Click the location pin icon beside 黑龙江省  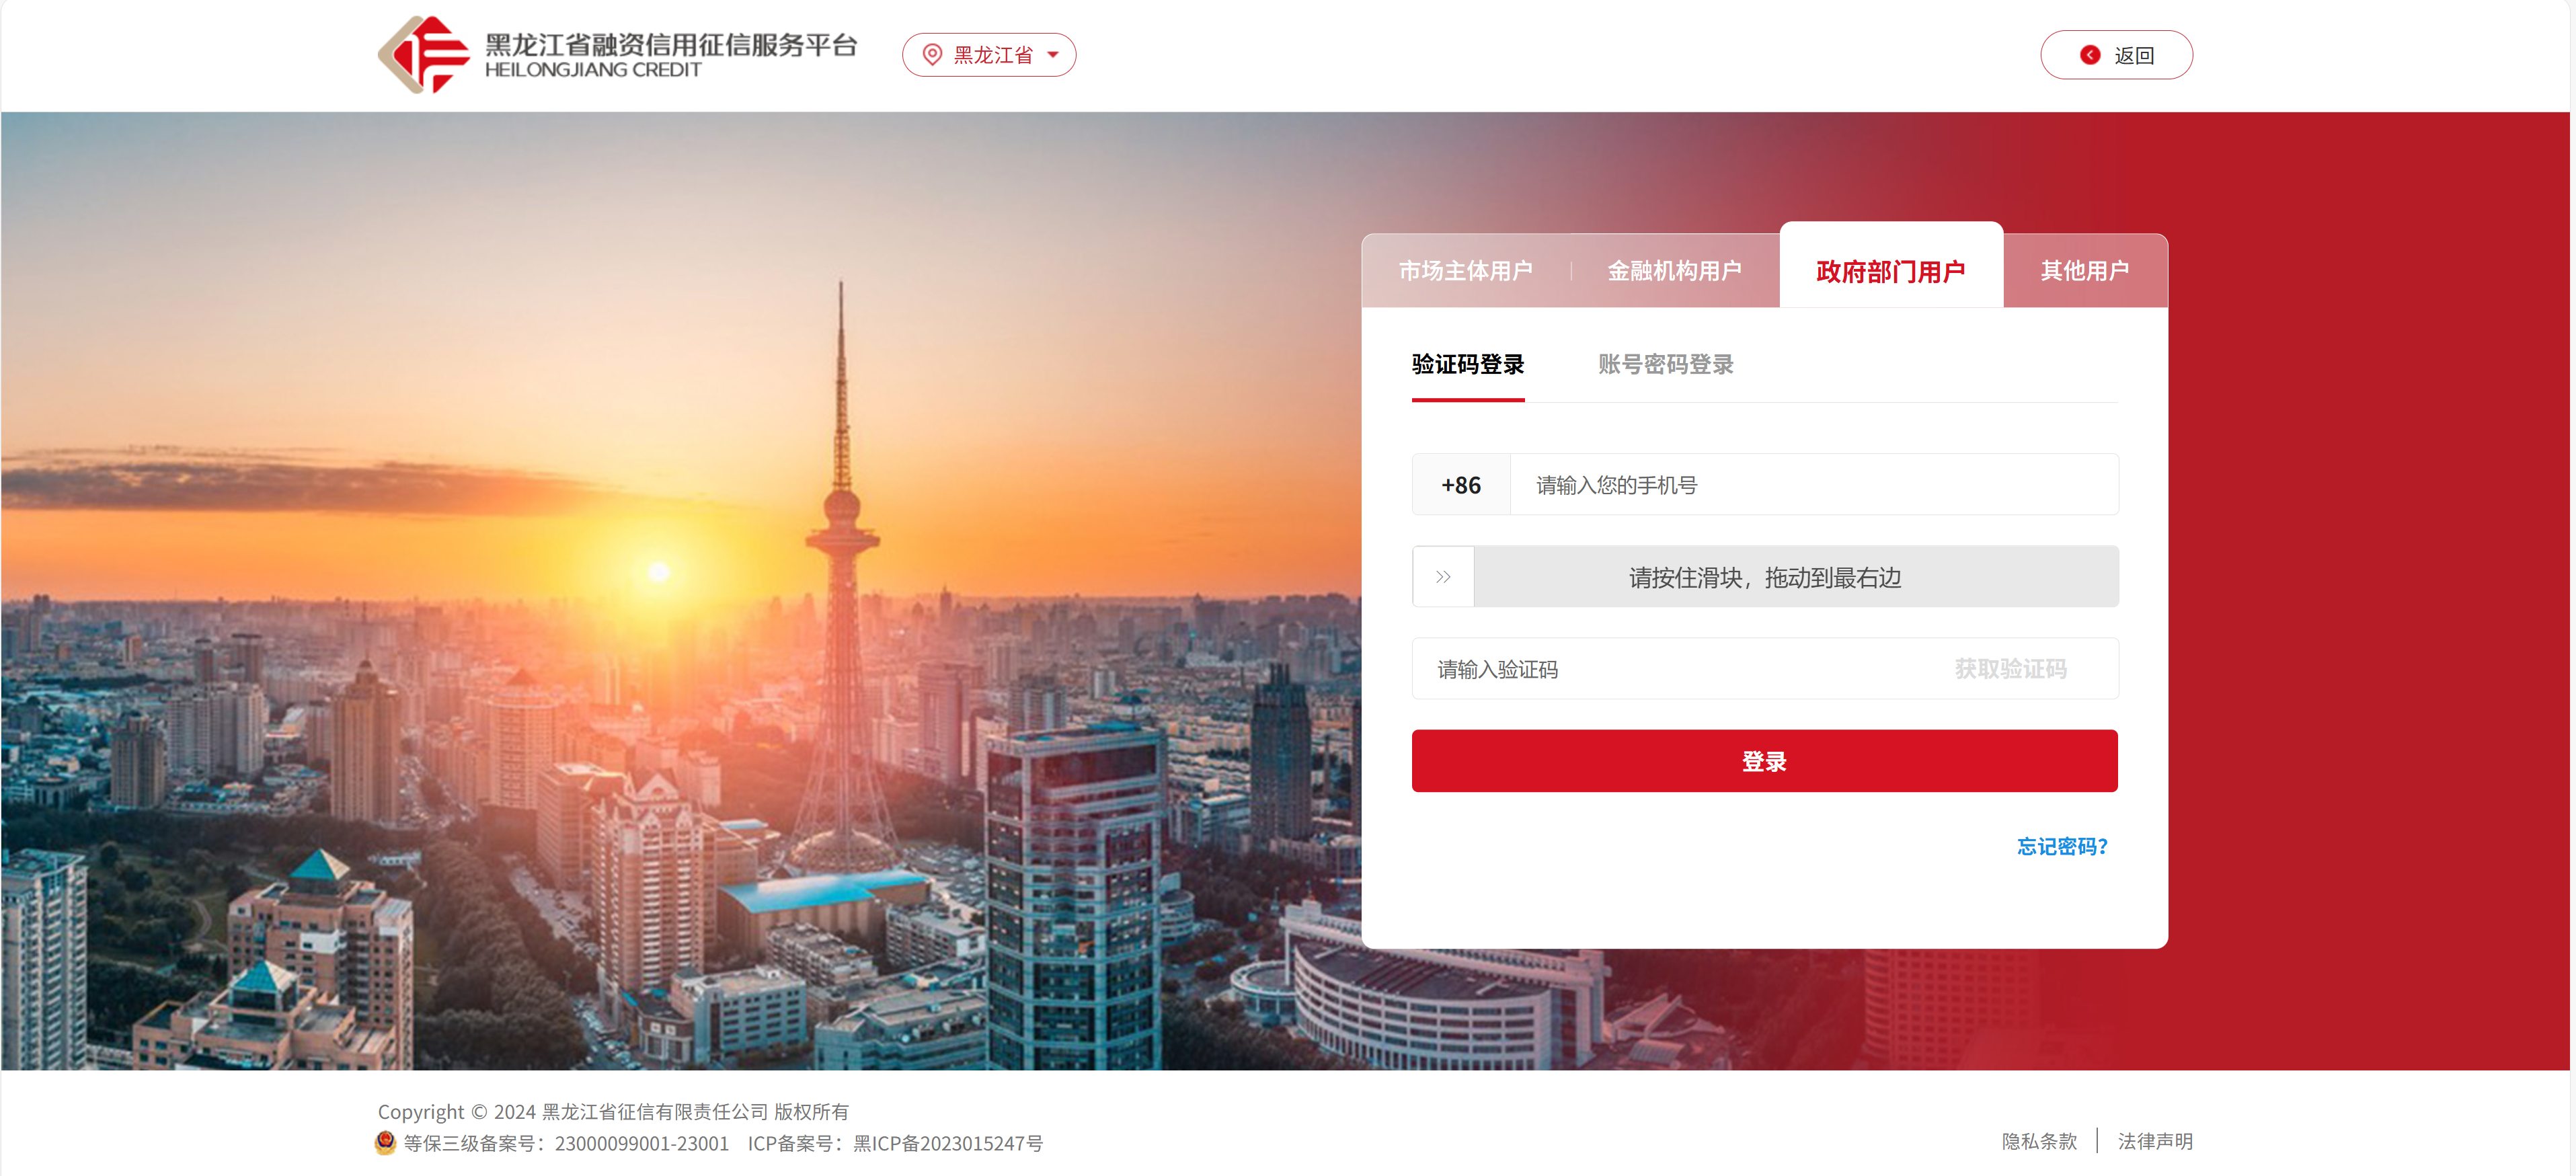[x=932, y=55]
